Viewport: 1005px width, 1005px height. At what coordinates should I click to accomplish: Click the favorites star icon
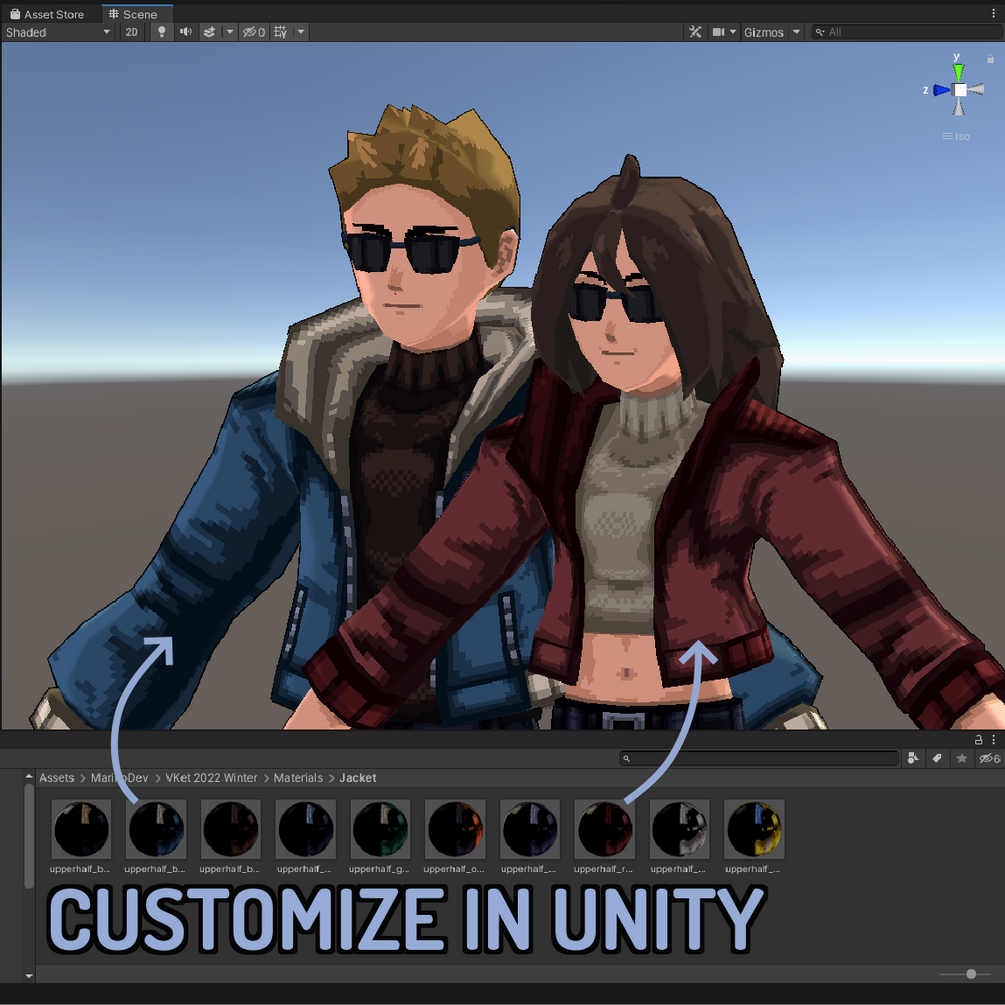coord(961,759)
